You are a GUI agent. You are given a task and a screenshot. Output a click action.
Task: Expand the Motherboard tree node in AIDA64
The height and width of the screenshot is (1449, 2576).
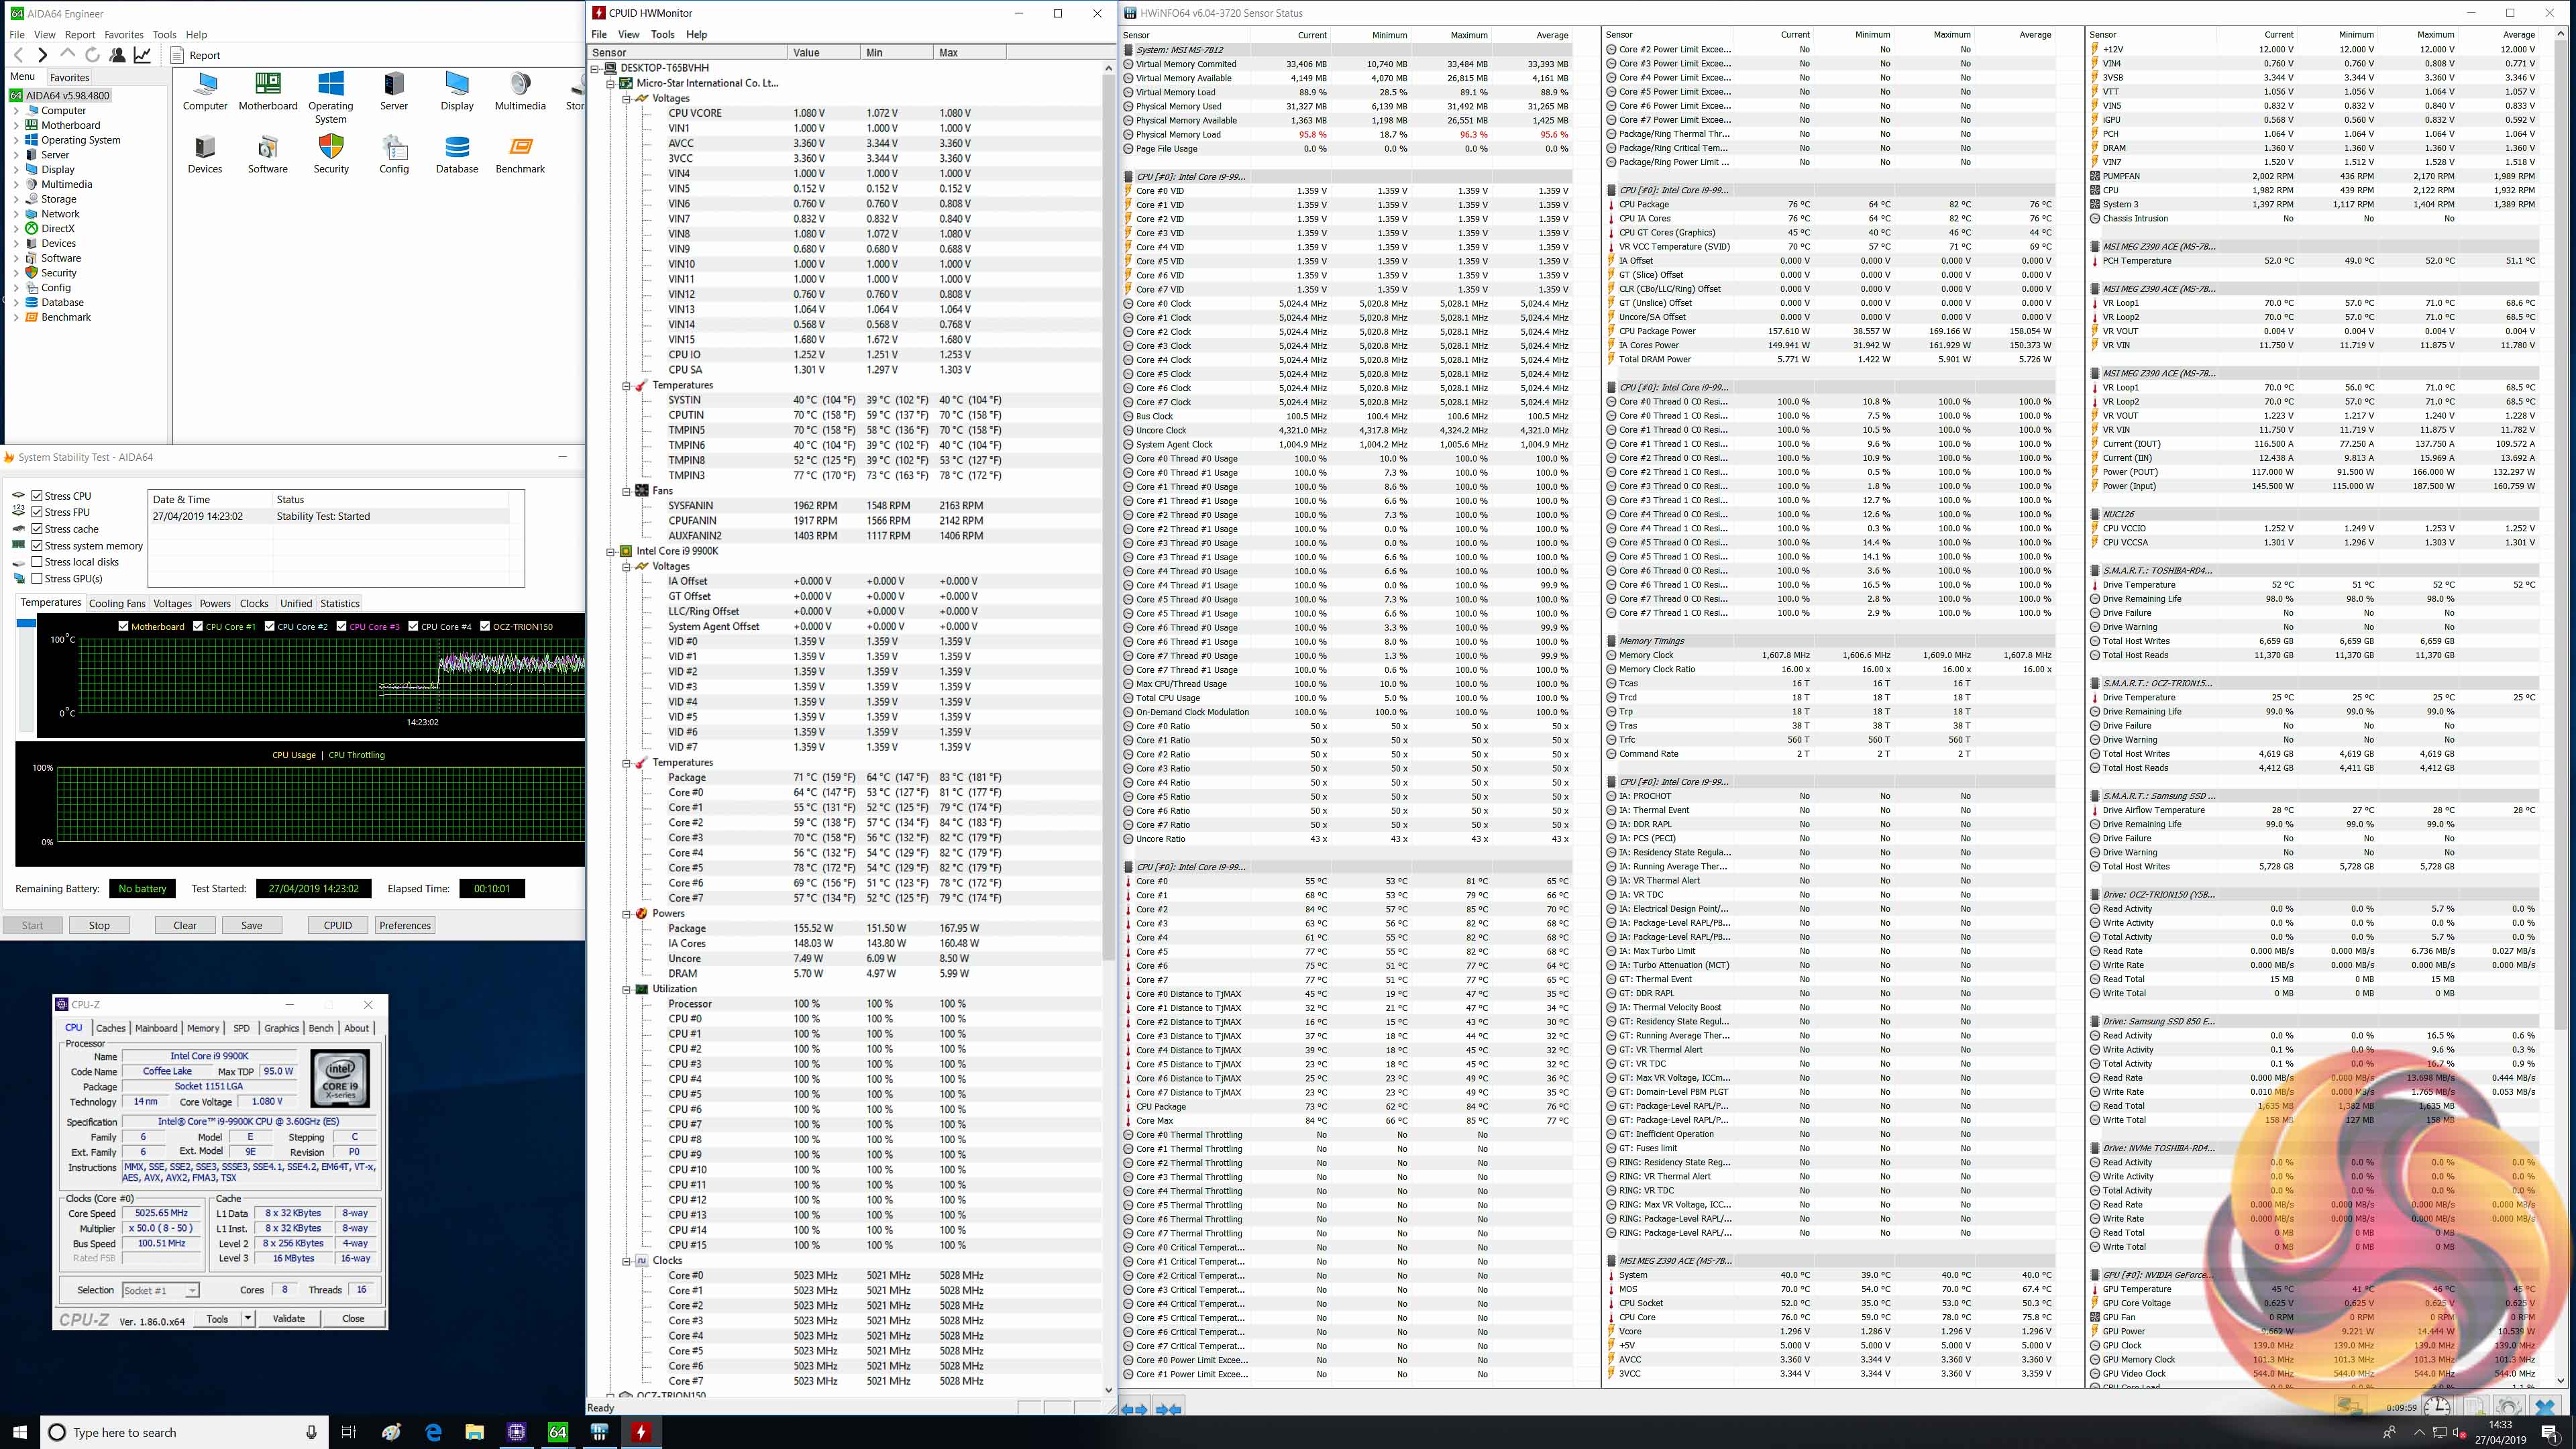point(16,125)
